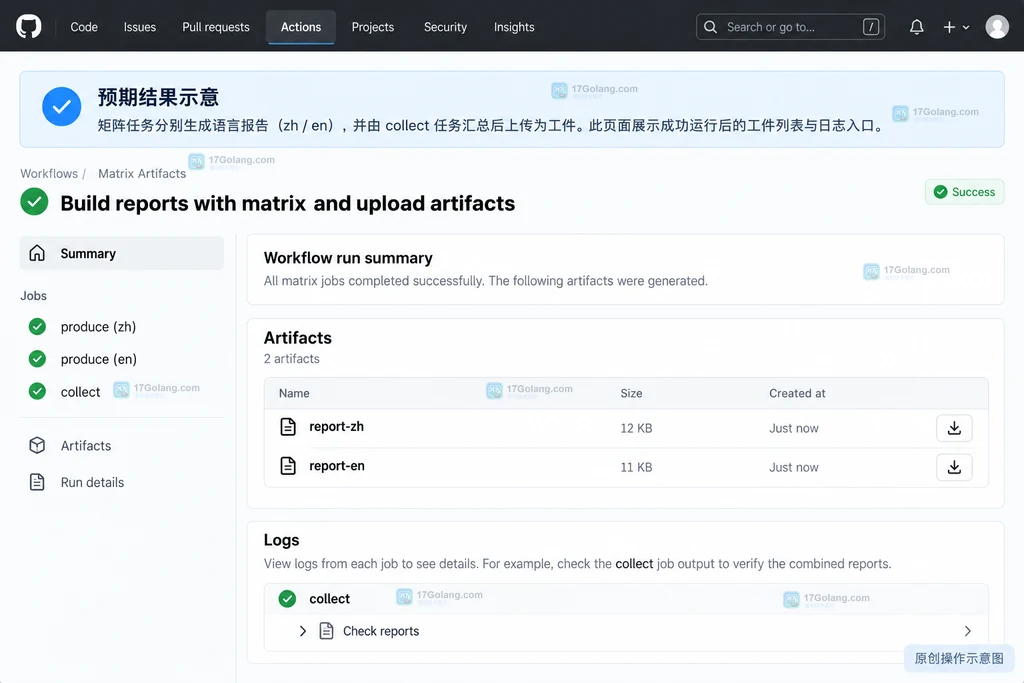Select the Actions tab
The image size is (1024, 683).
tap(300, 27)
